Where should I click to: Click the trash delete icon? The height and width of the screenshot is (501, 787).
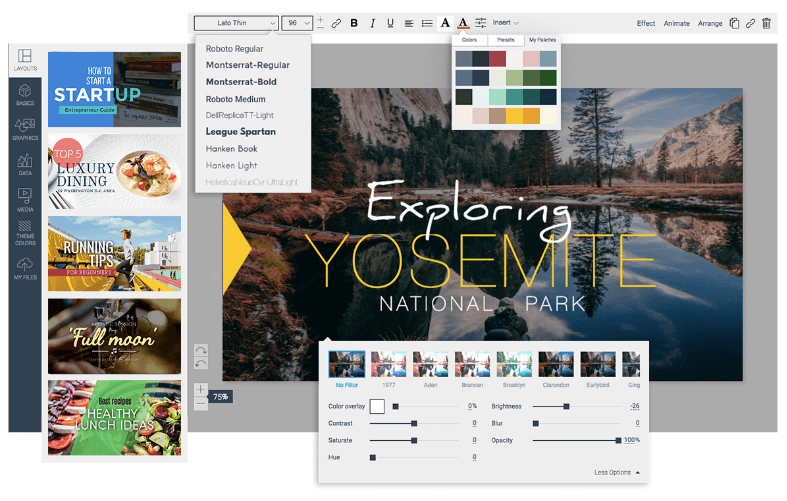(767, 23)
